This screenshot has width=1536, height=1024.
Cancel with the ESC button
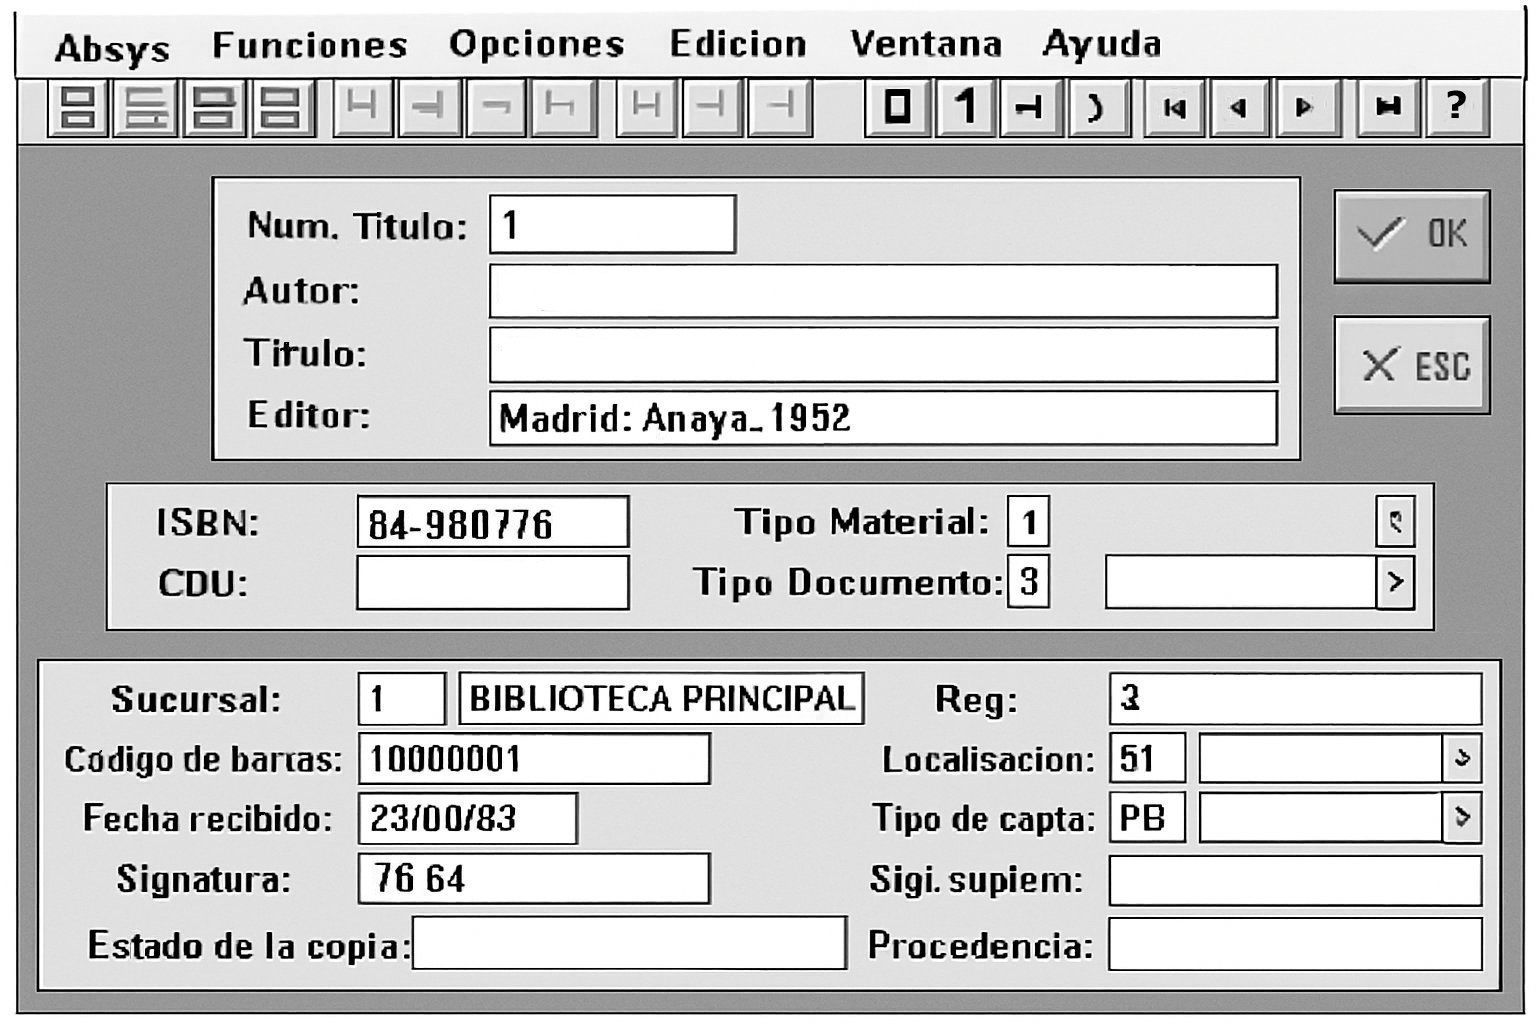(1412, 365)
